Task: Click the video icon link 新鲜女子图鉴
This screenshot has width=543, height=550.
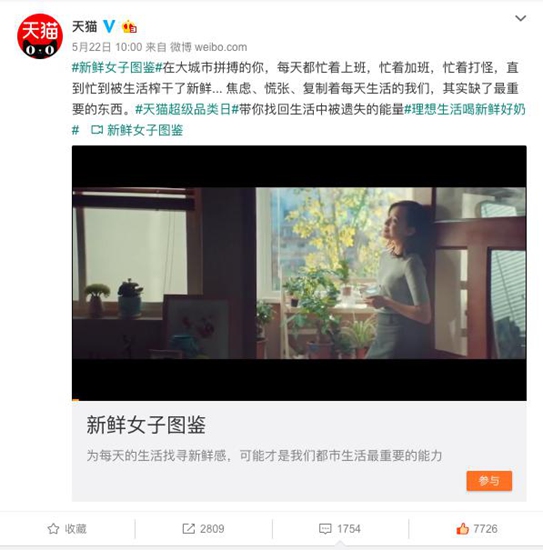Action: tap(137, 130)
